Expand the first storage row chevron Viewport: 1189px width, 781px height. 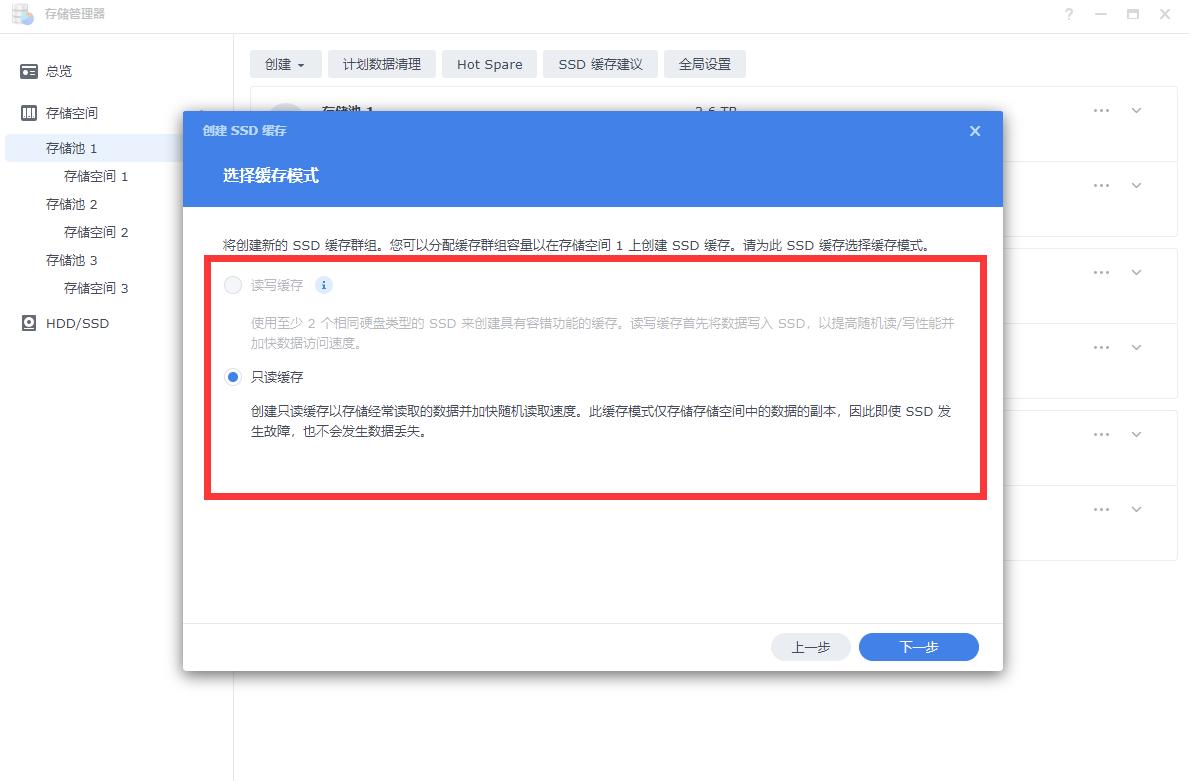(x=1136, y=111)
